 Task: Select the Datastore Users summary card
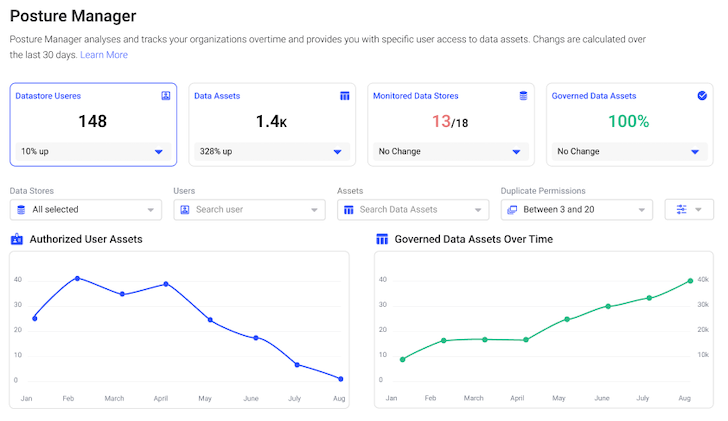[x=93, y=123]
